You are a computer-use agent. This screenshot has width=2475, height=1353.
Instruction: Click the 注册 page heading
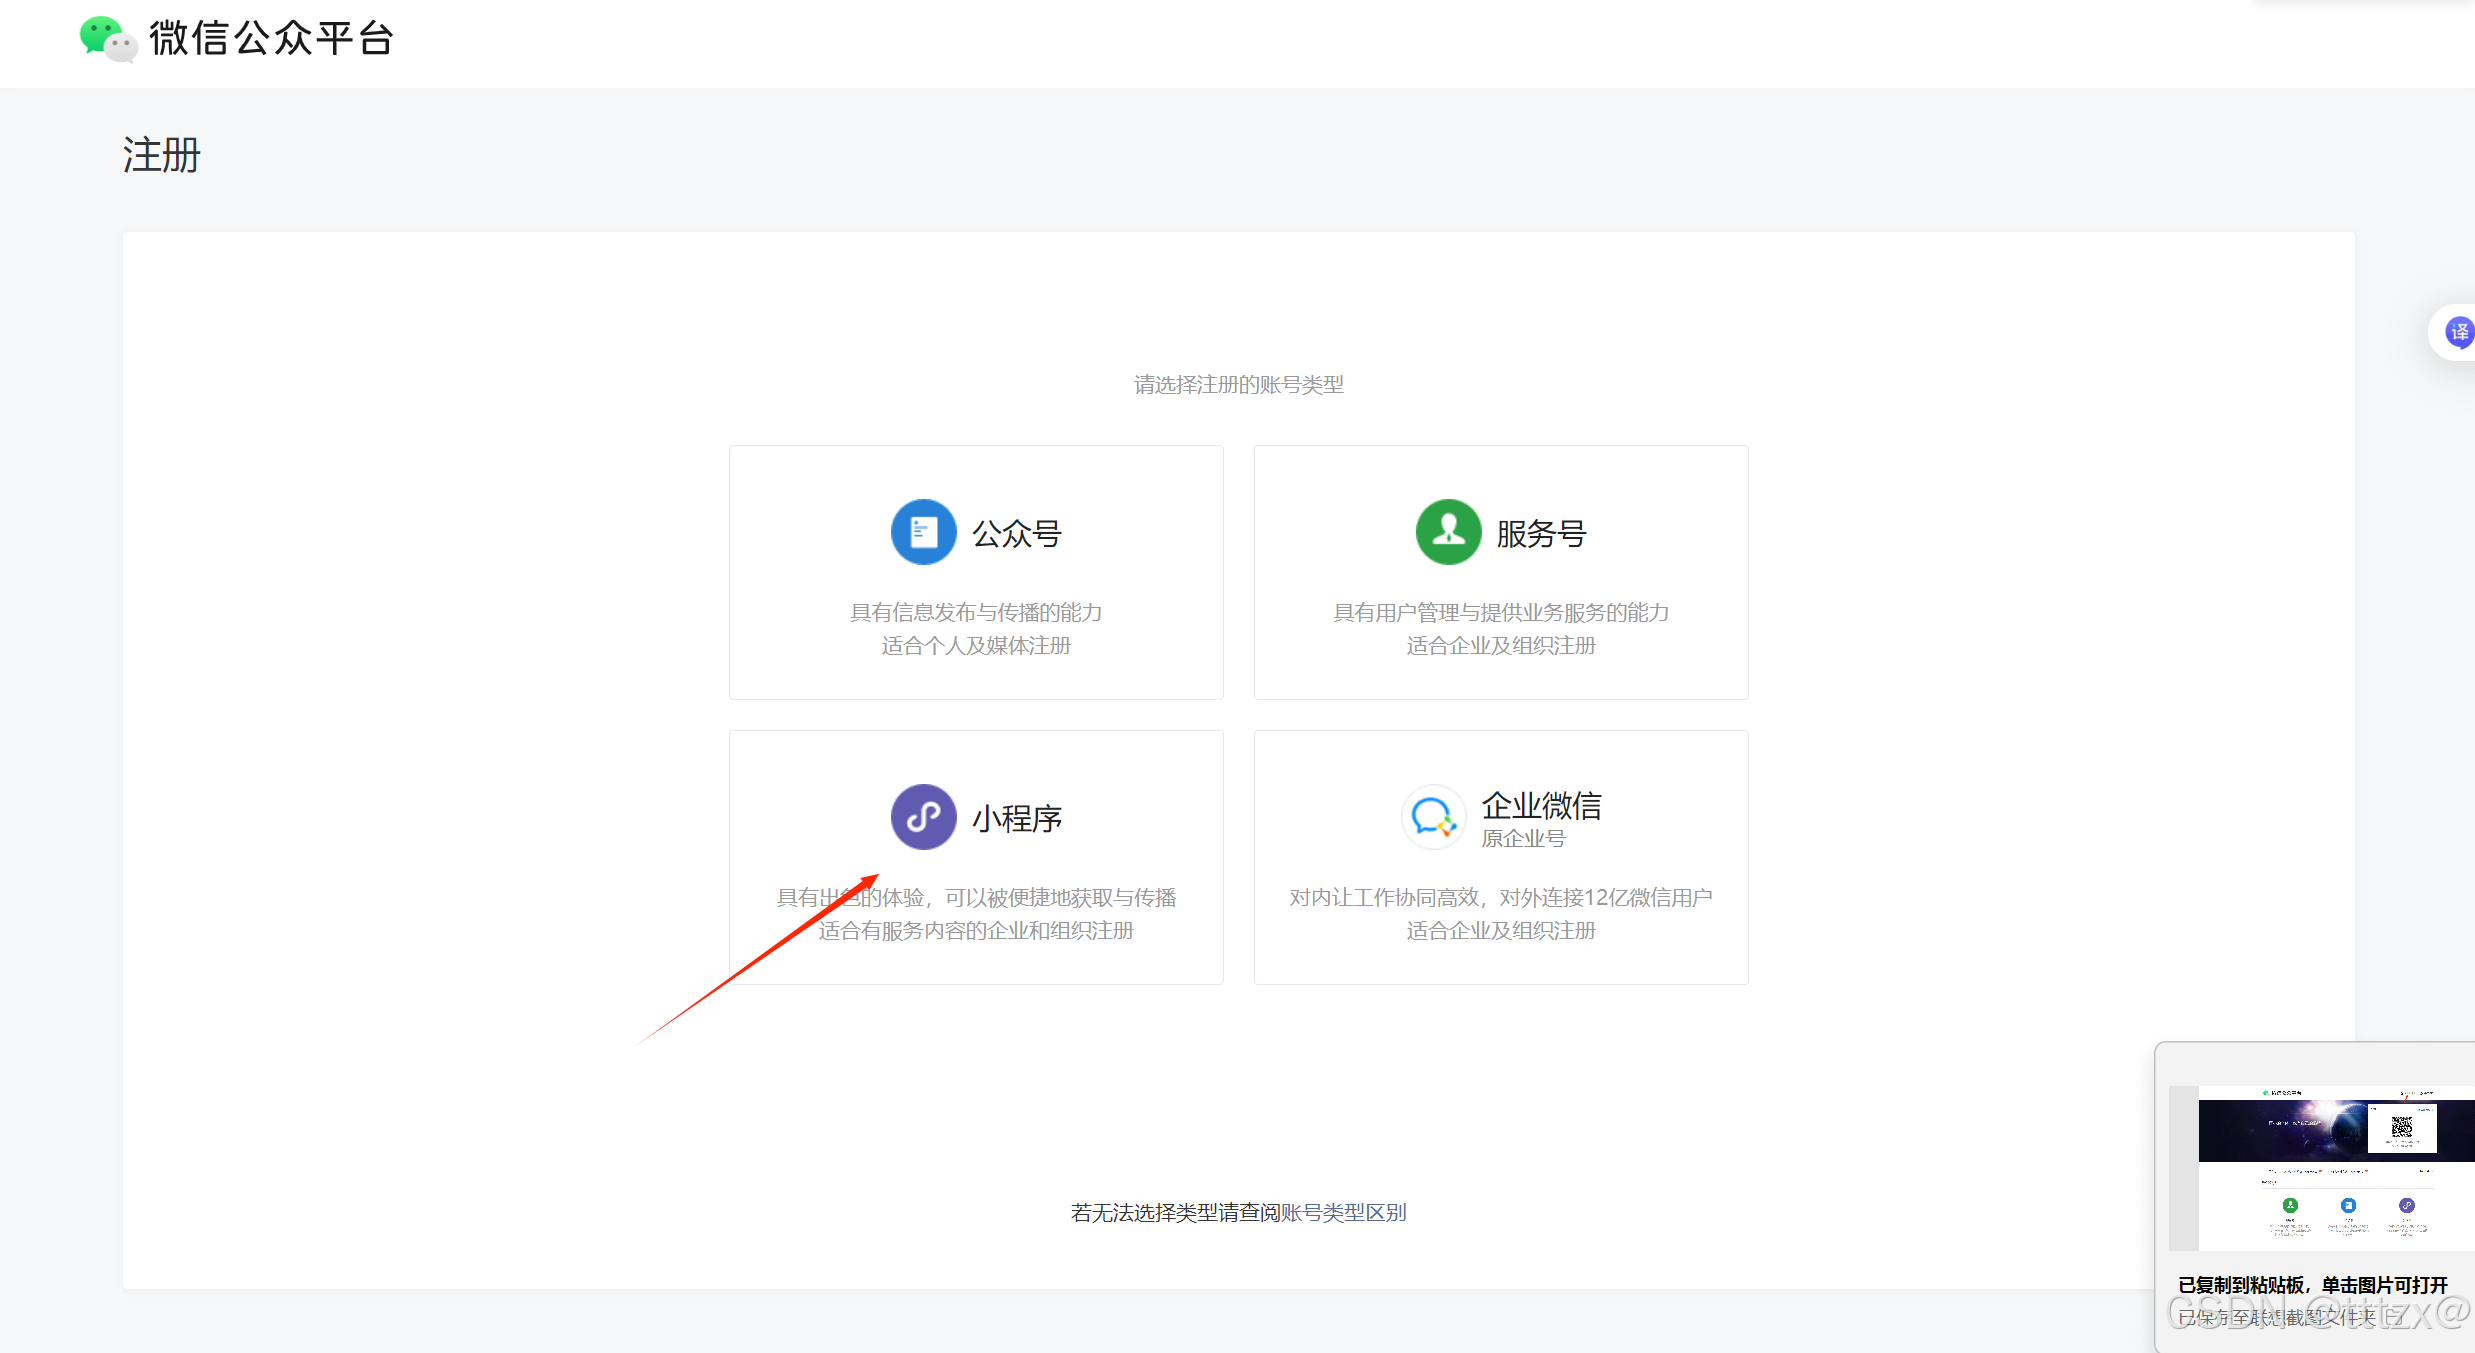point(162,155)
